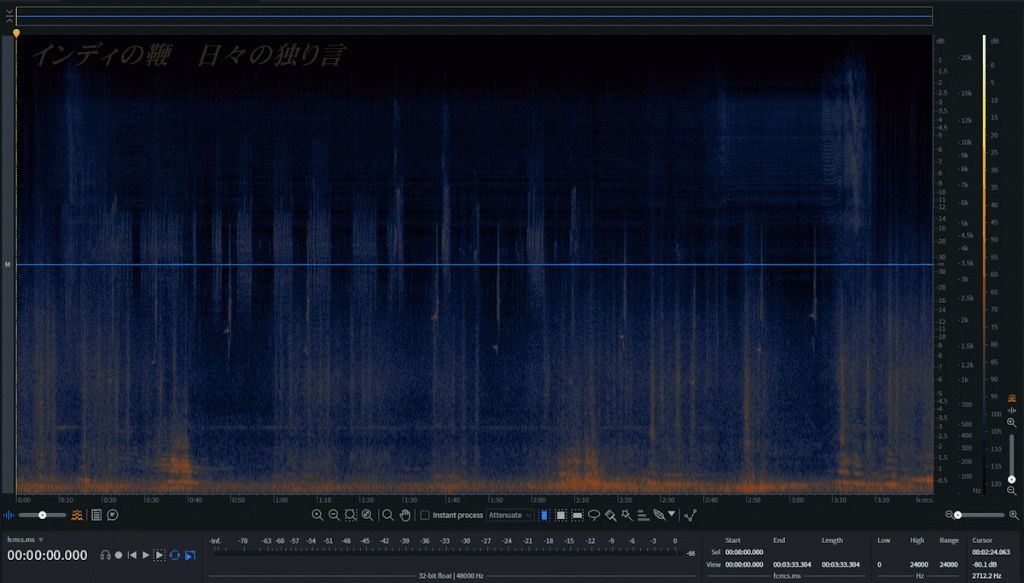Toggle headphone monitoring icon

point(104,555)
